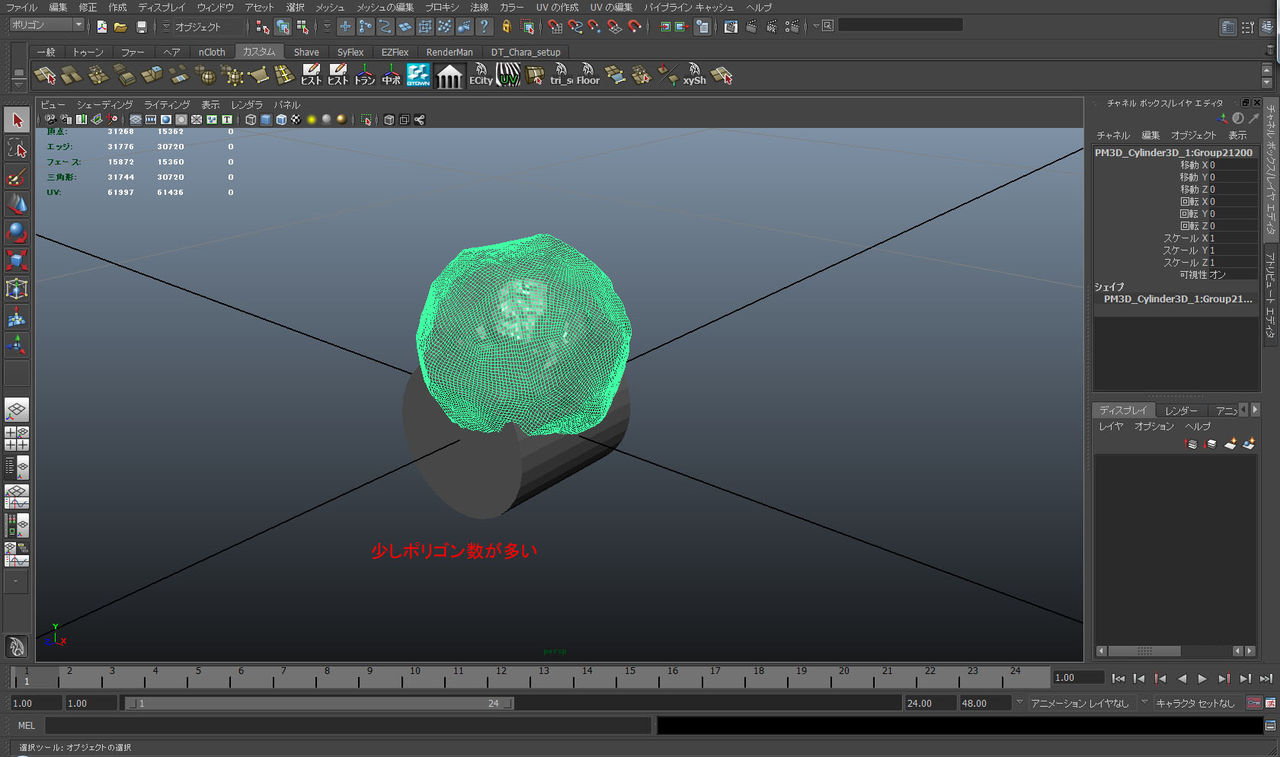Image resolution: width=1280 pixels, height=757 pixels.
Task: Switch to the RenderMan shelf tab
Action: (449, 52)
